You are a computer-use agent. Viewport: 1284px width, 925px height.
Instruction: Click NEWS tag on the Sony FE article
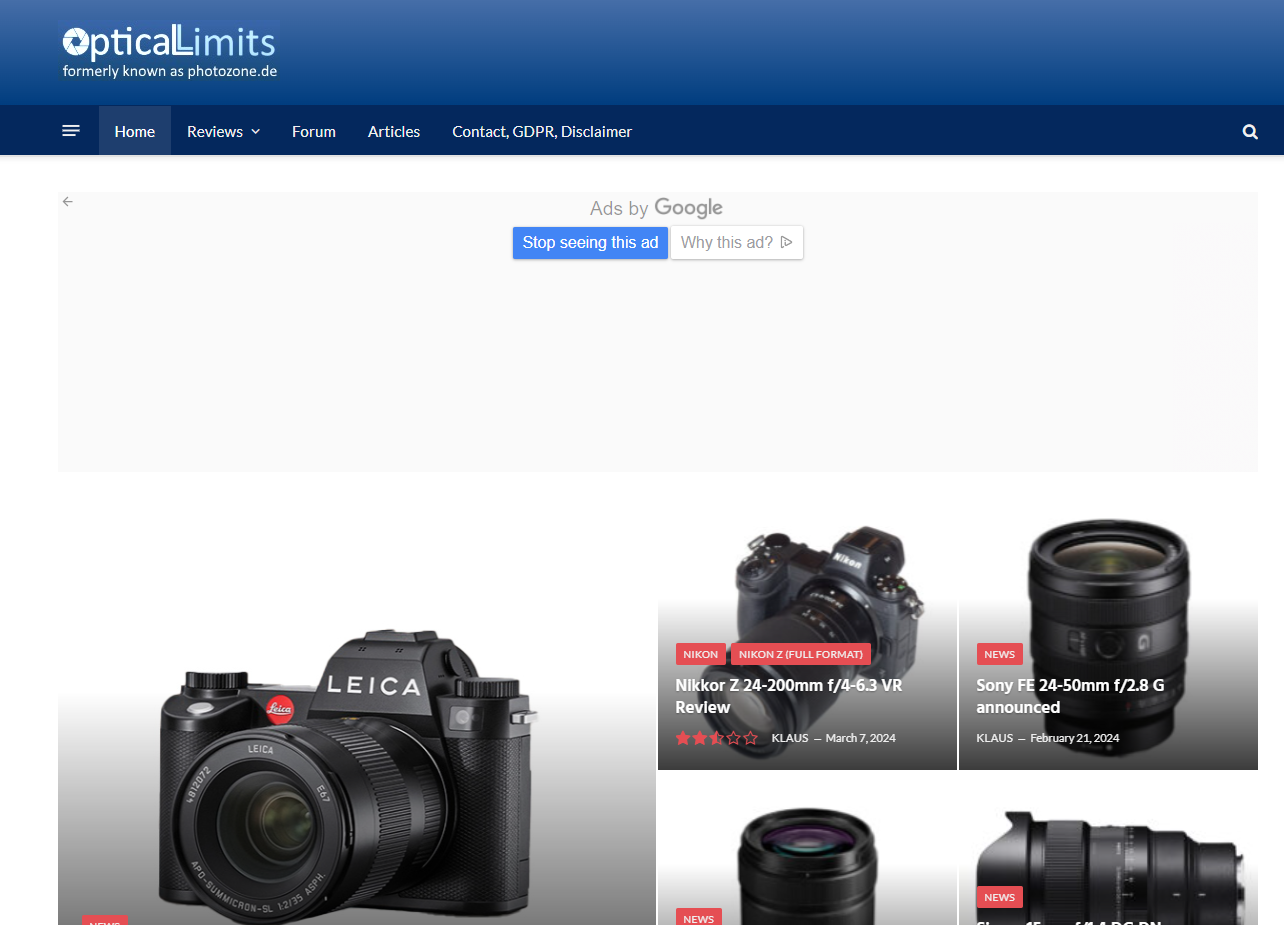pos(1000,654)
